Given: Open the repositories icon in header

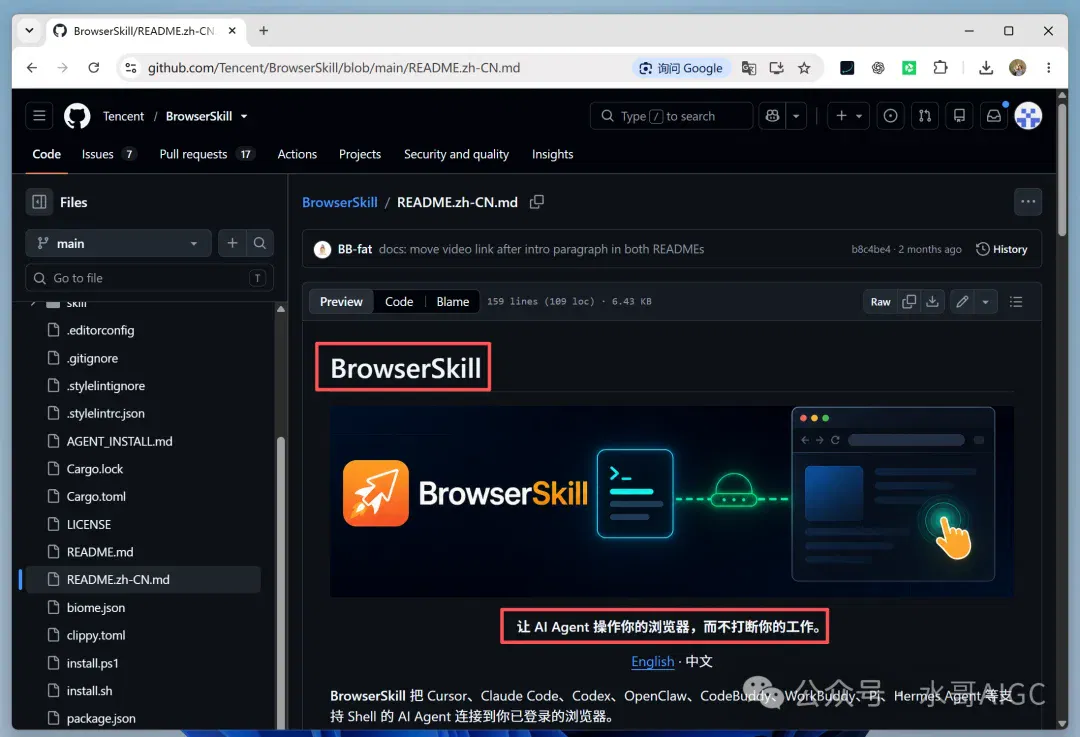Looking at the screenshot, I should coord(959,116).
